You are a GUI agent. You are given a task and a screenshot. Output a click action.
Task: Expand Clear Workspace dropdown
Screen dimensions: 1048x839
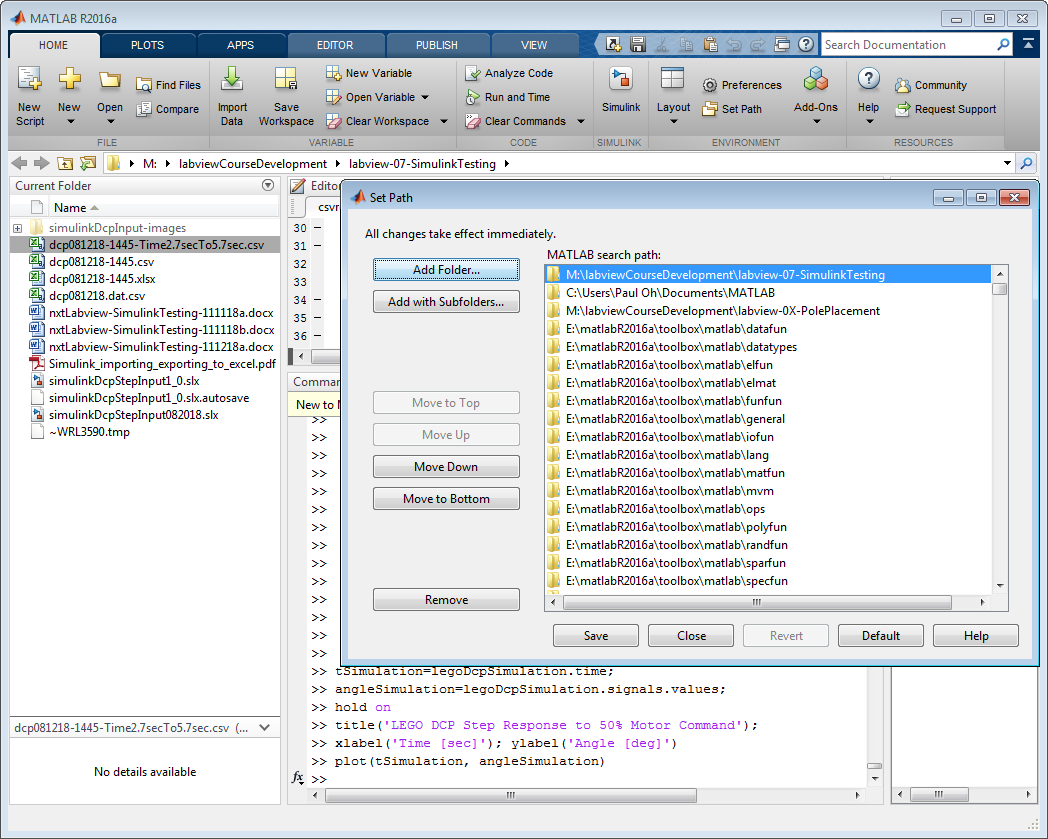click(444, 122)
